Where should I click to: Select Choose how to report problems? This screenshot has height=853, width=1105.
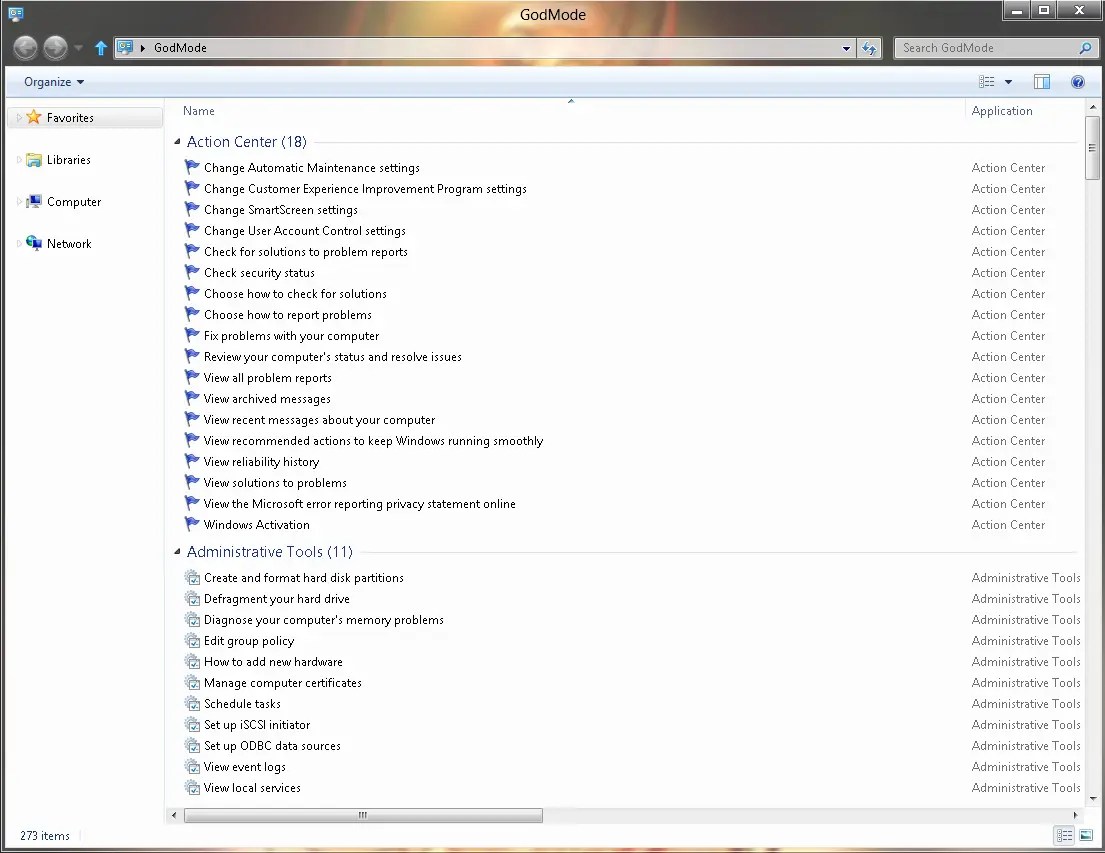(x=288, y=314)
